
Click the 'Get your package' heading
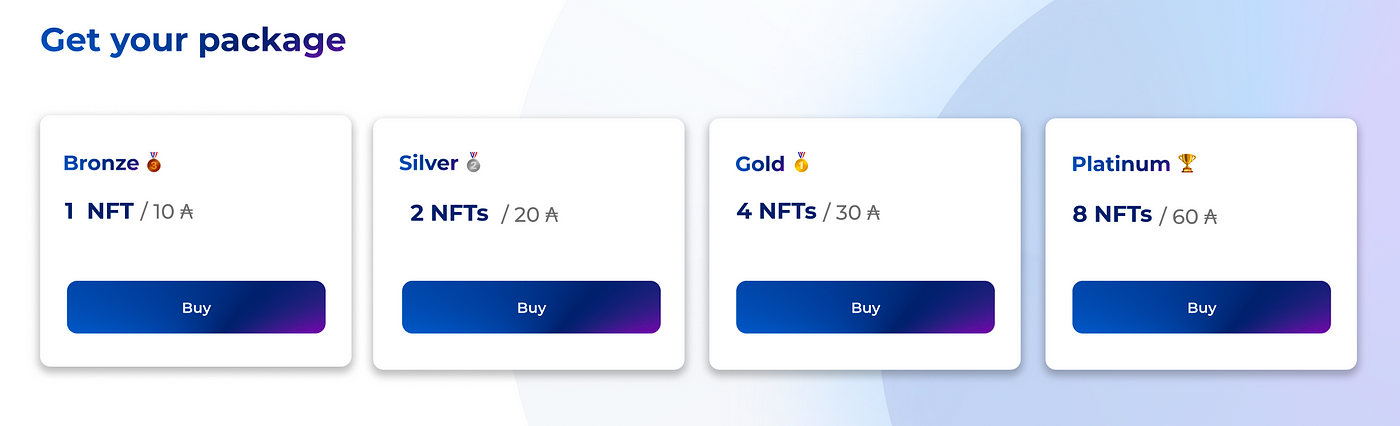[x=193, y=40]
